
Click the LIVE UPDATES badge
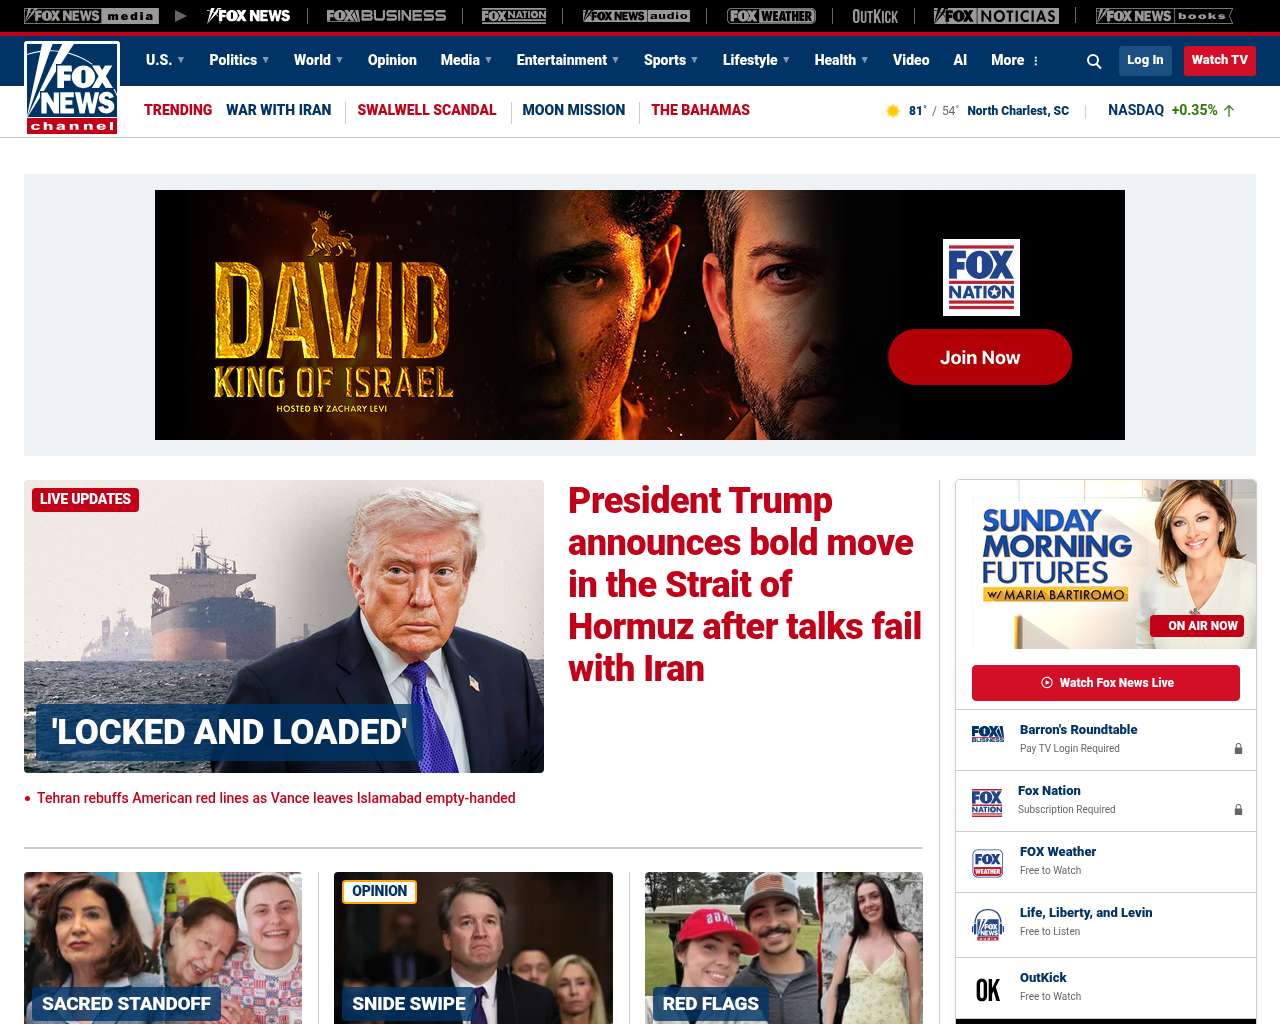coord(86,499)
